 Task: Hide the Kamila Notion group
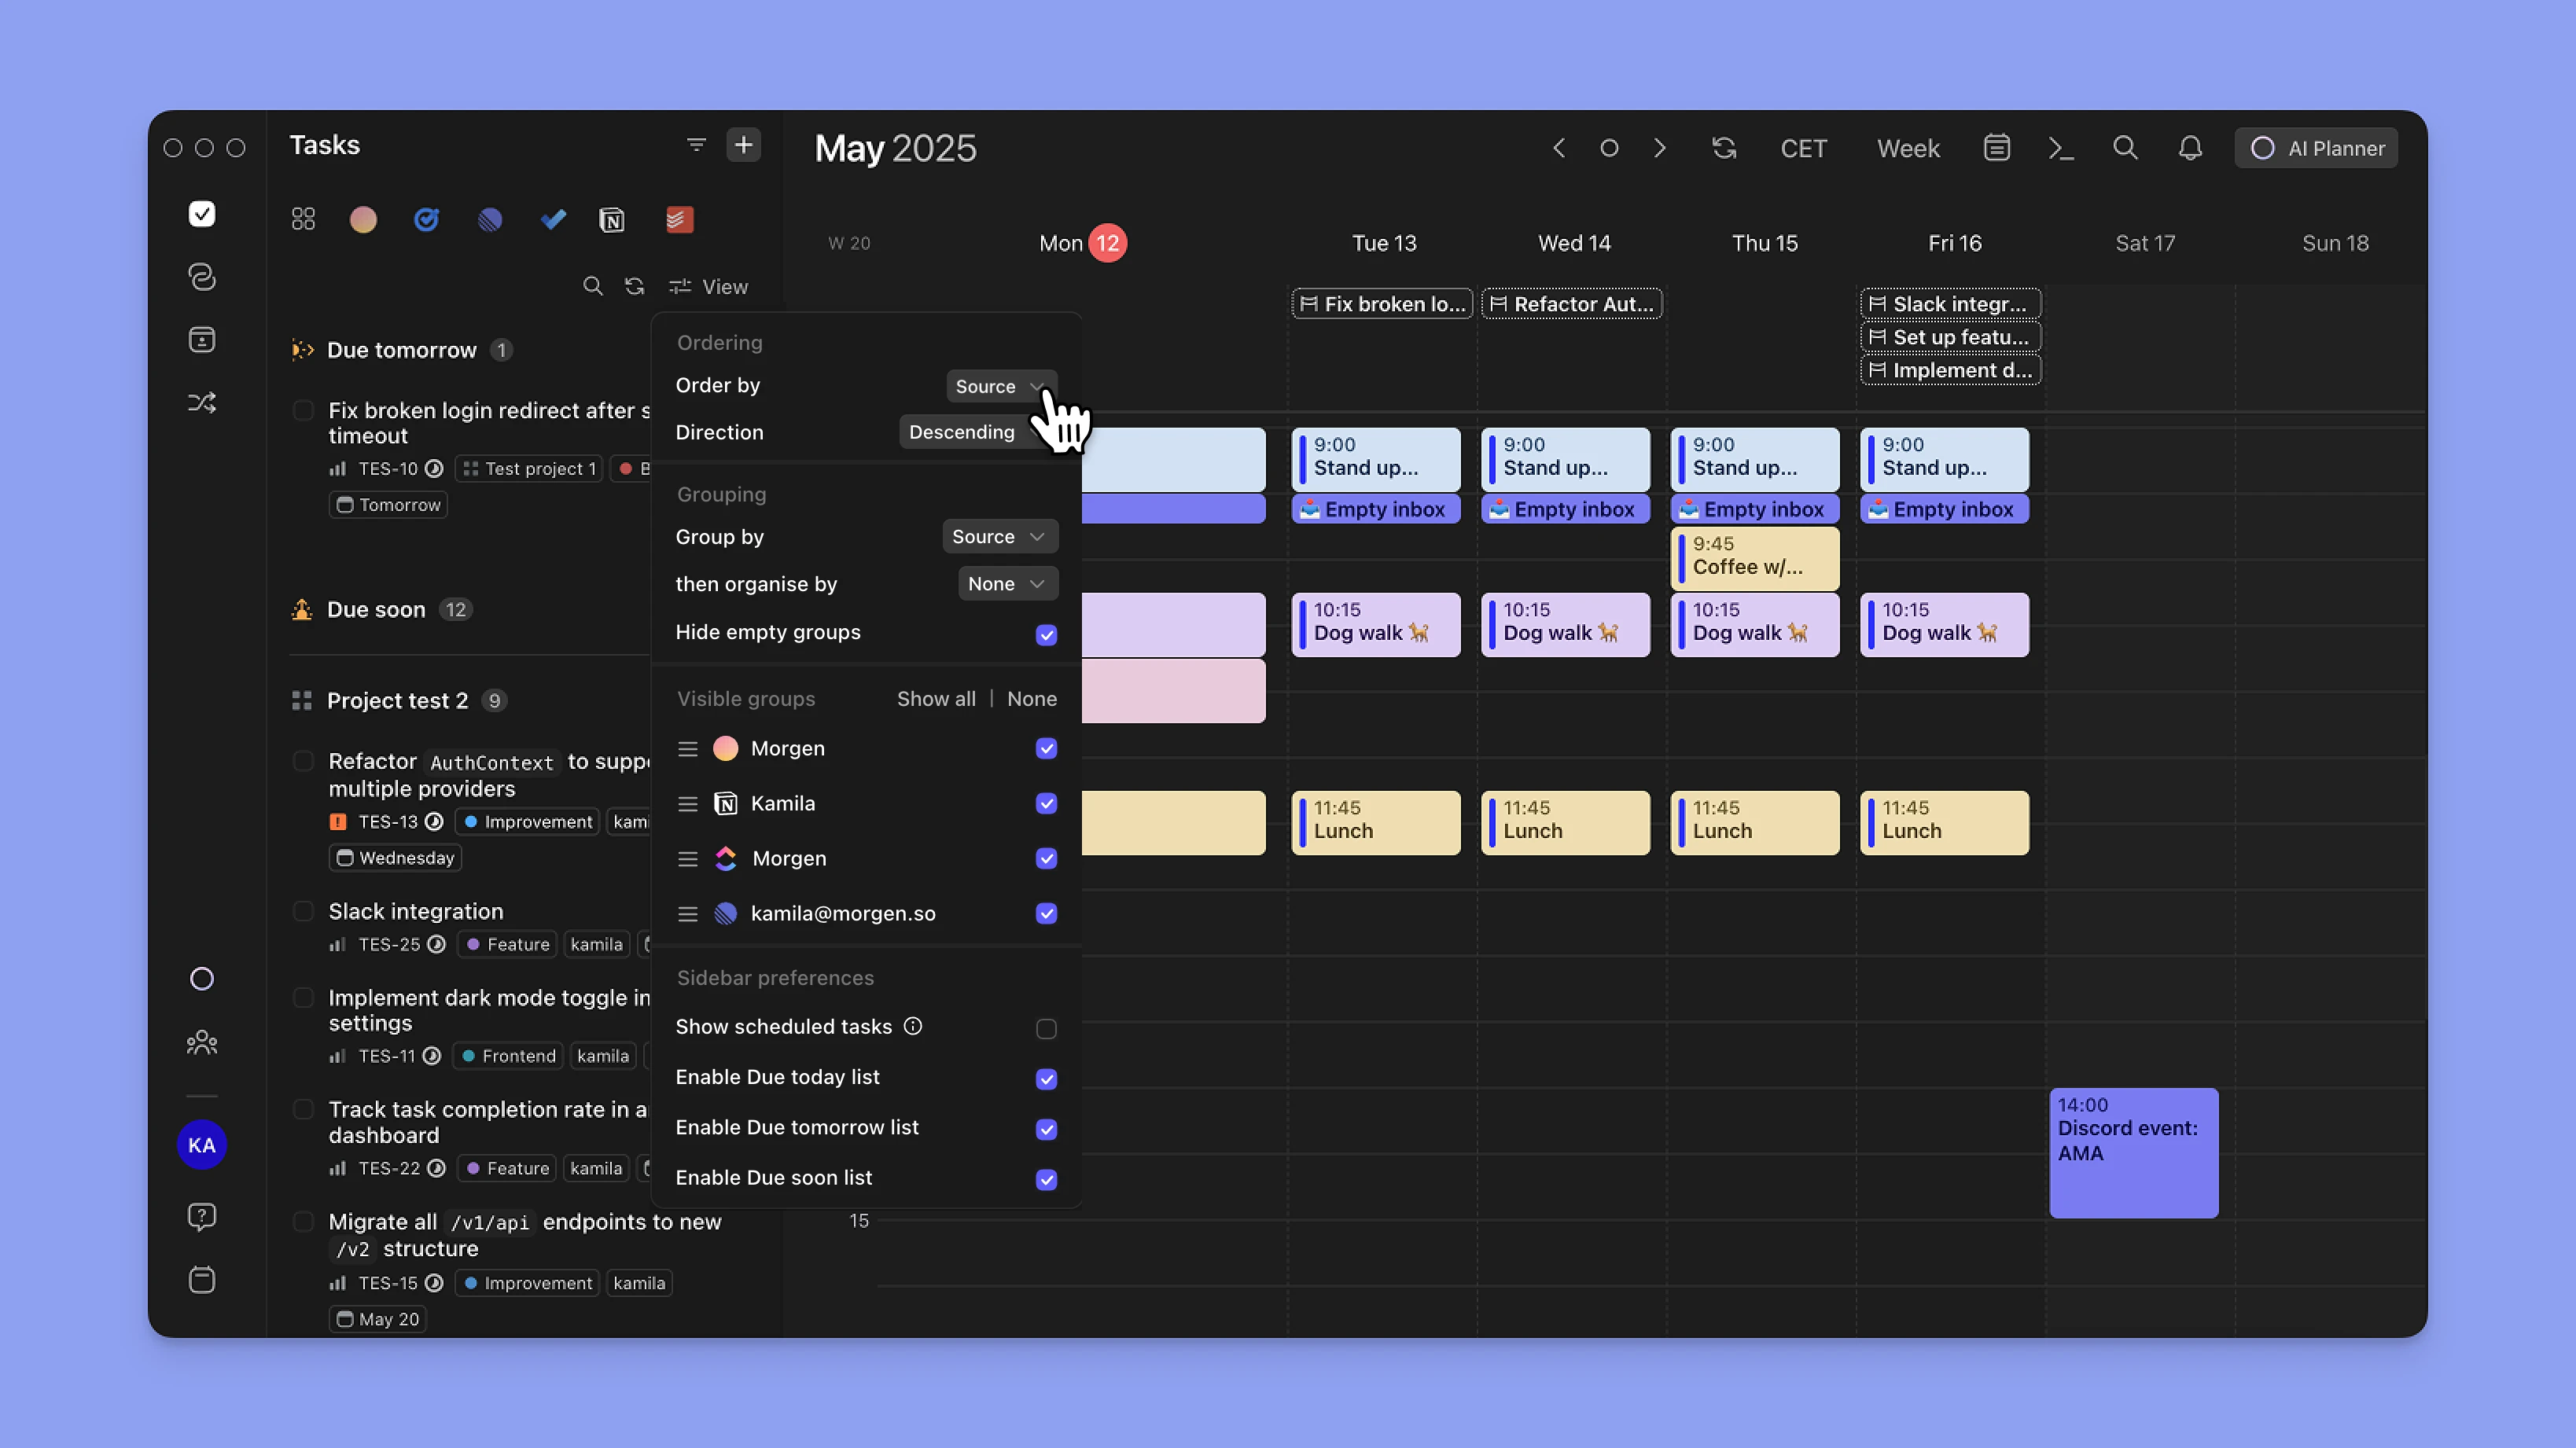point(1046,803)
